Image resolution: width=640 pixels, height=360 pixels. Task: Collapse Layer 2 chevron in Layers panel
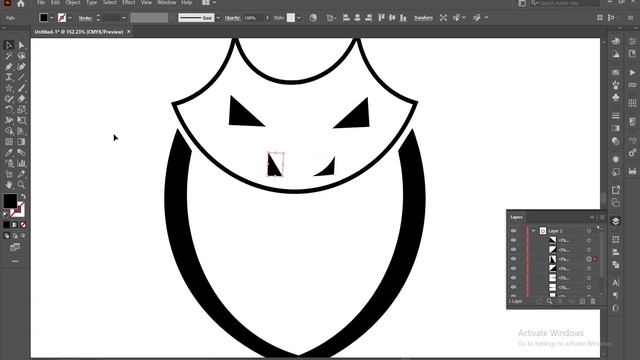[x=533, y=231]
